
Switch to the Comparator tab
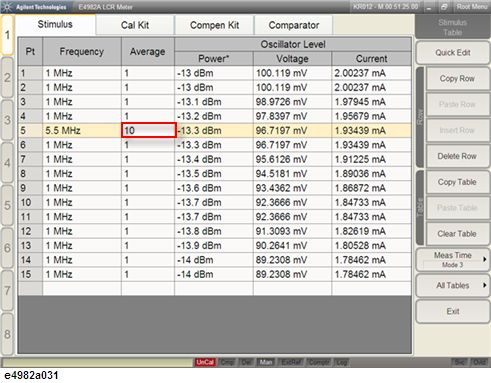[x=294, y=25]
